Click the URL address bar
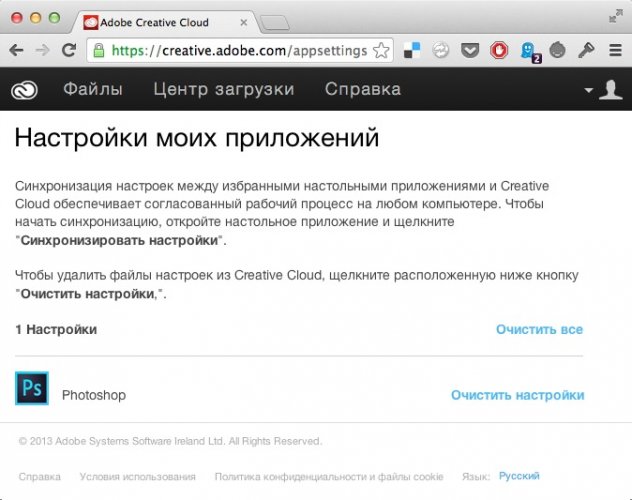 pyautogui.click(x=239, y=51)
